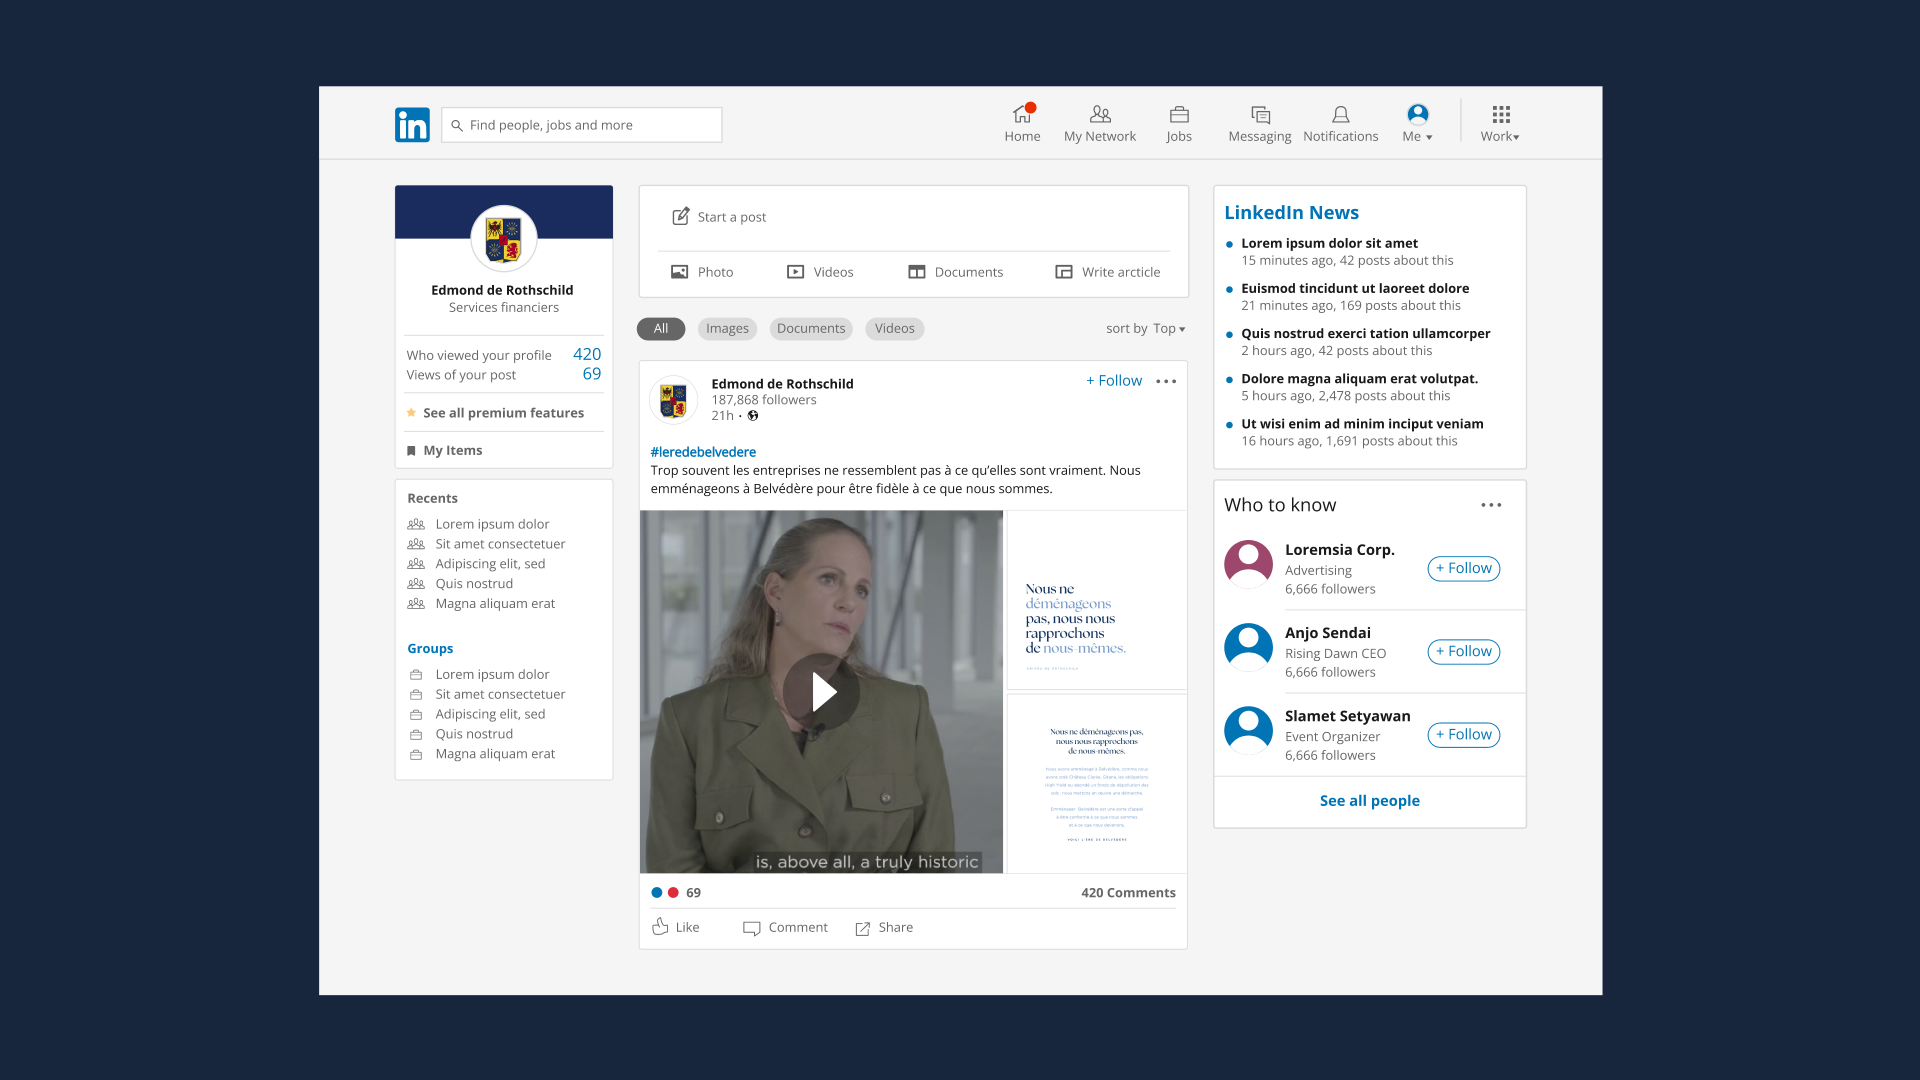Screen dimensions: 1920x1080
Task: Follow Slamet Setyawan
Action: pos(1464,734)
